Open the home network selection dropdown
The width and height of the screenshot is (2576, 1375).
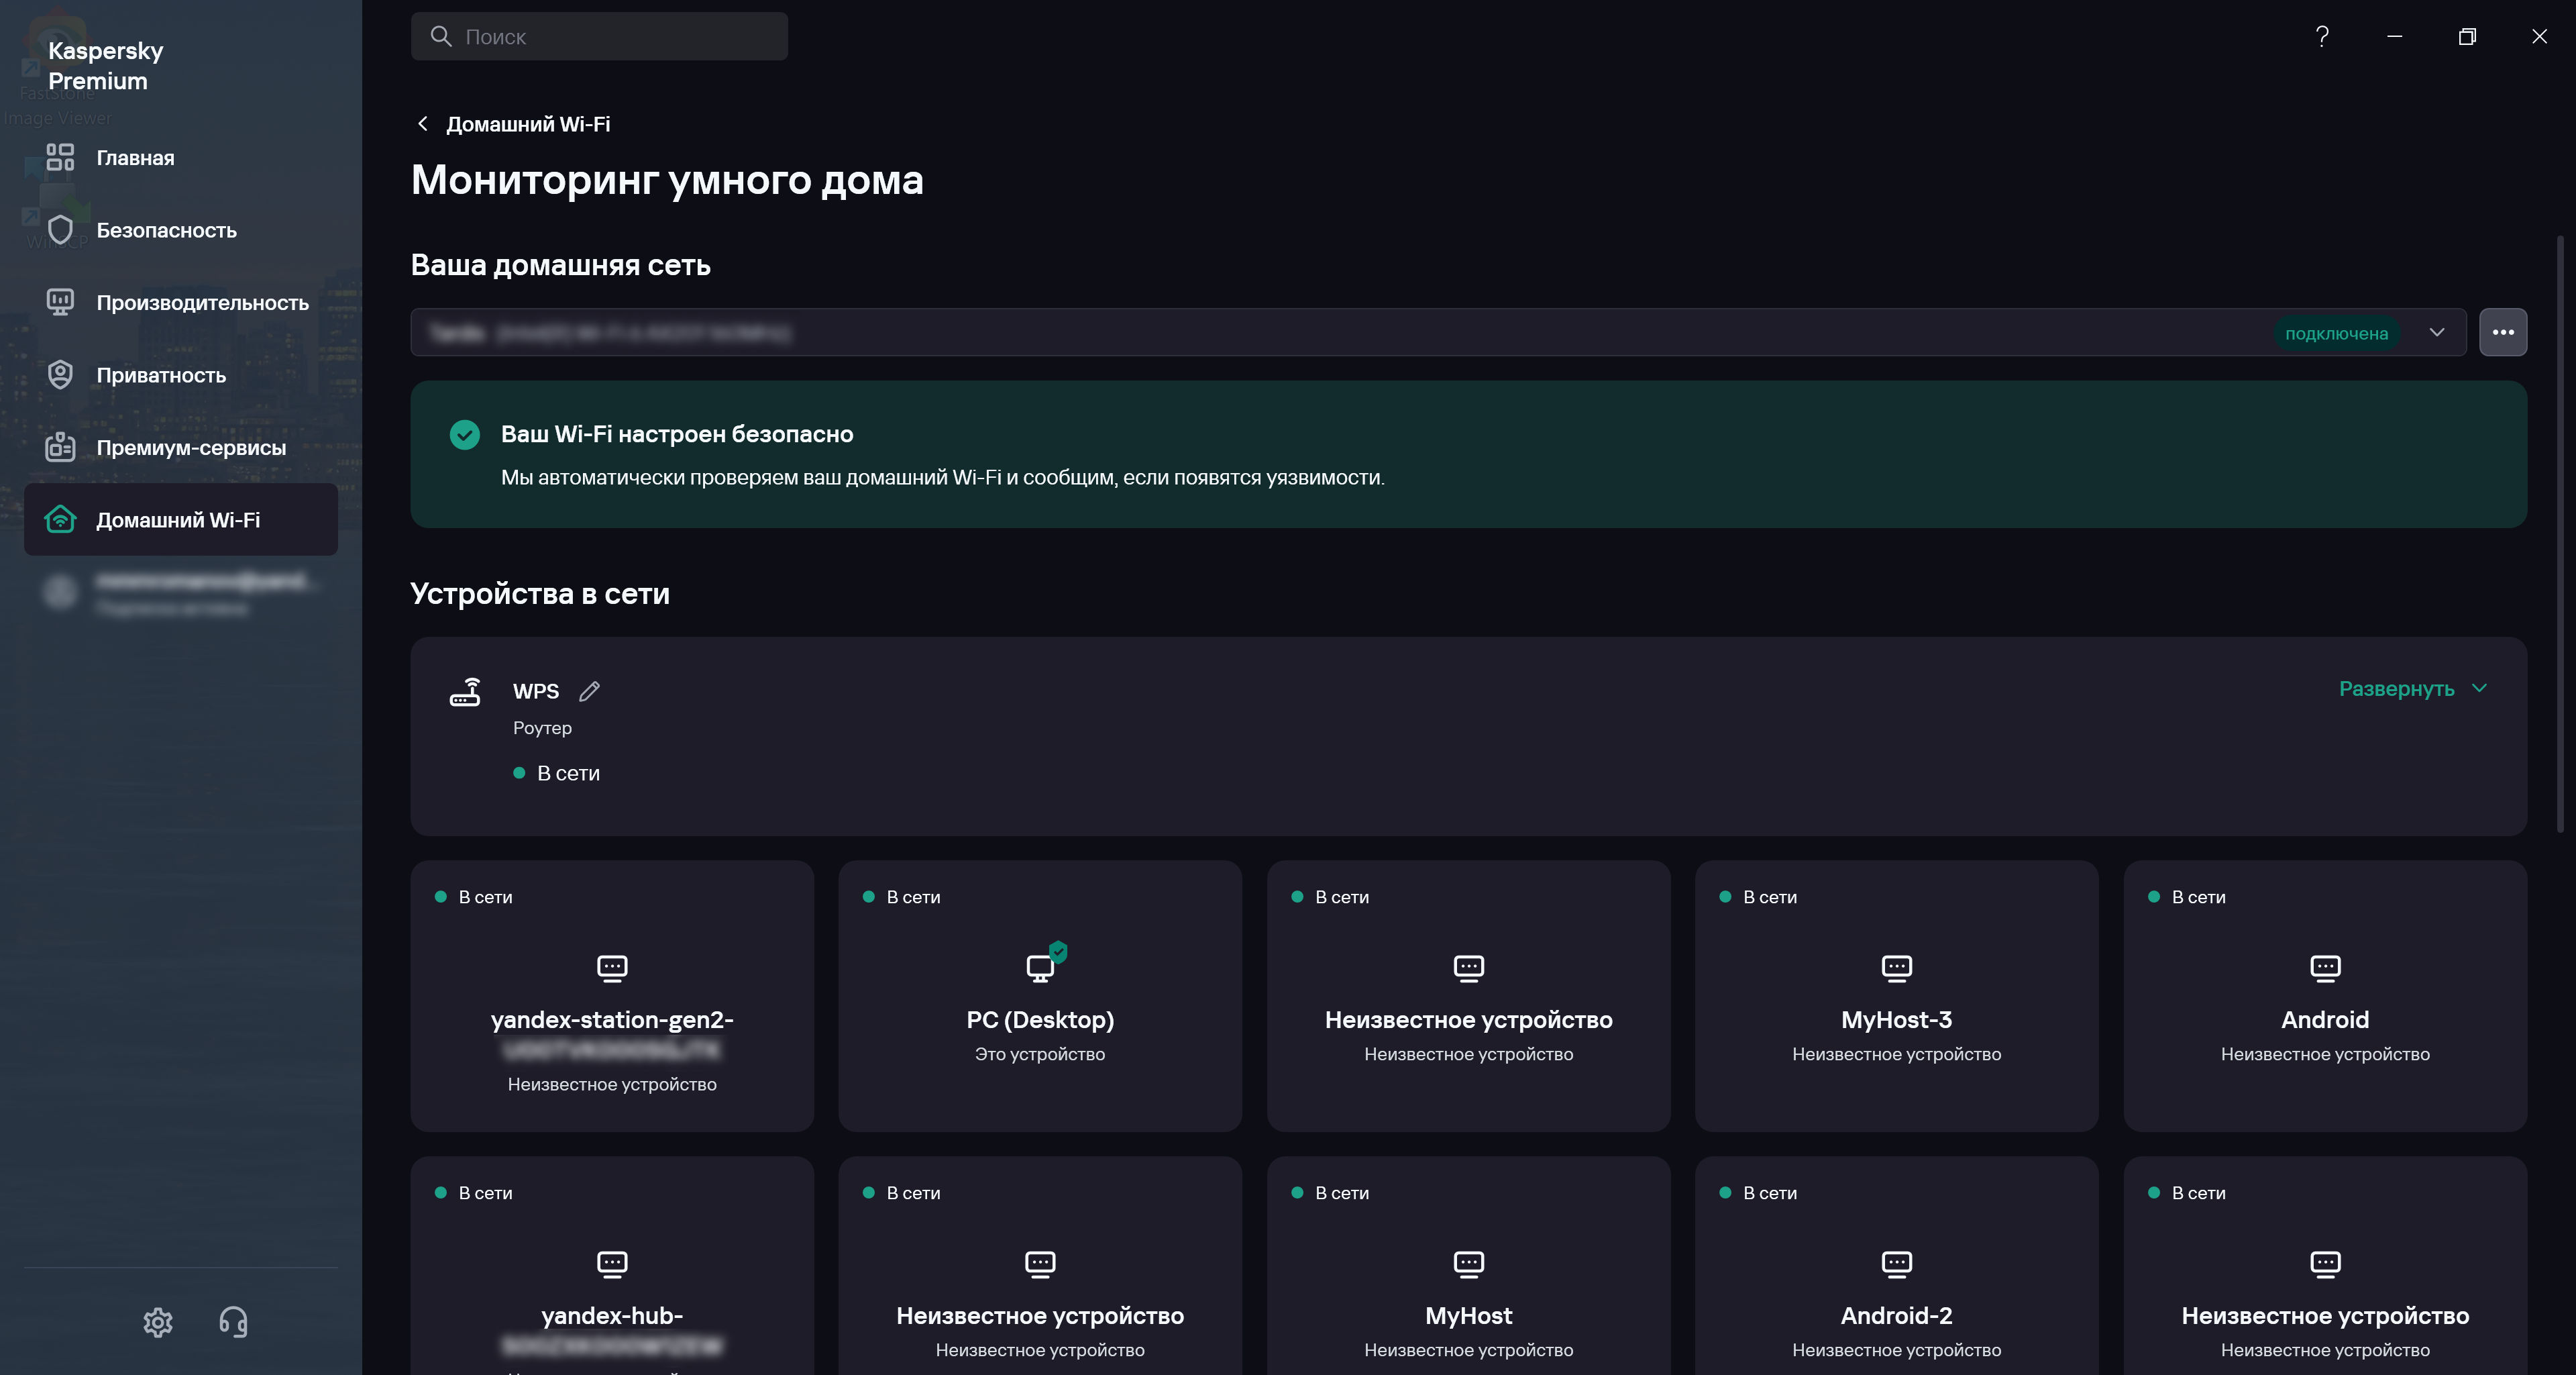tap(2436, 333)
